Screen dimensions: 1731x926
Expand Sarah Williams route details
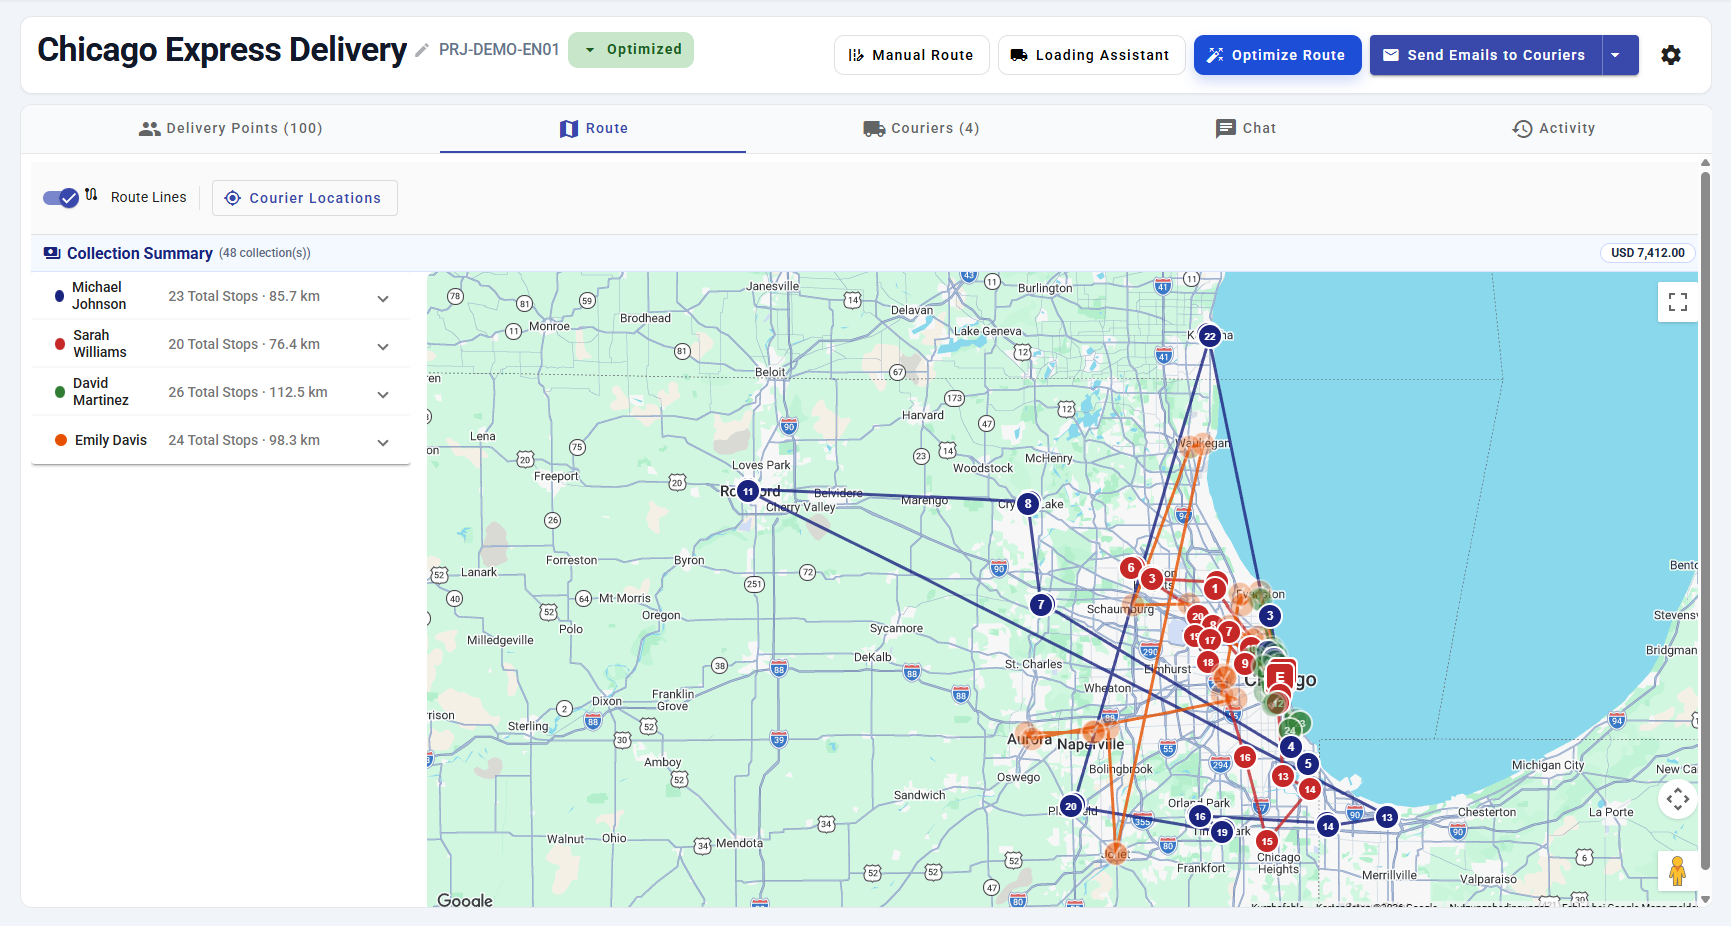(383, 346)
